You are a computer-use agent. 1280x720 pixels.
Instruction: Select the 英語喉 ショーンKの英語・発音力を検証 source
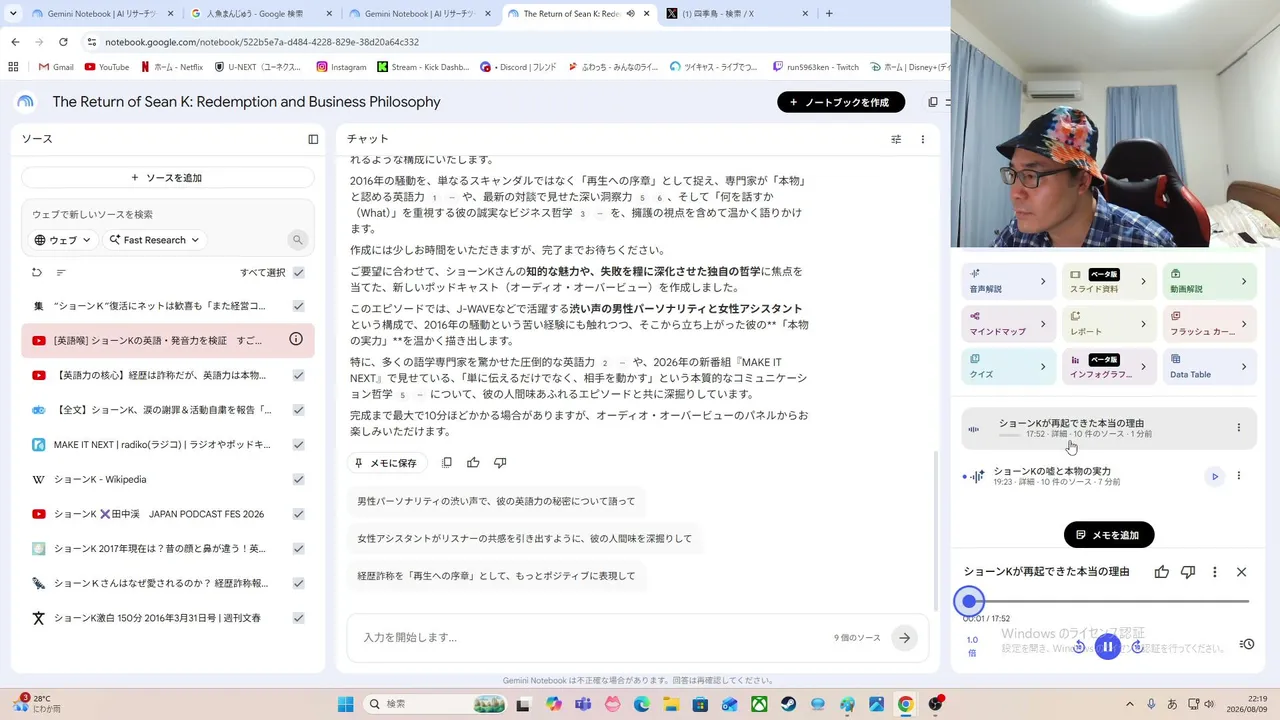click(168, 340)
